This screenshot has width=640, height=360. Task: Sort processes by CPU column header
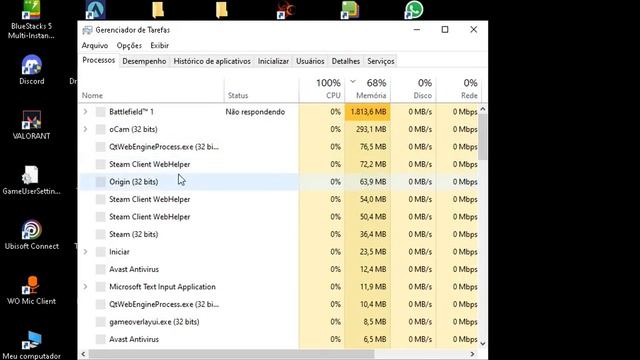coord(322,89)
